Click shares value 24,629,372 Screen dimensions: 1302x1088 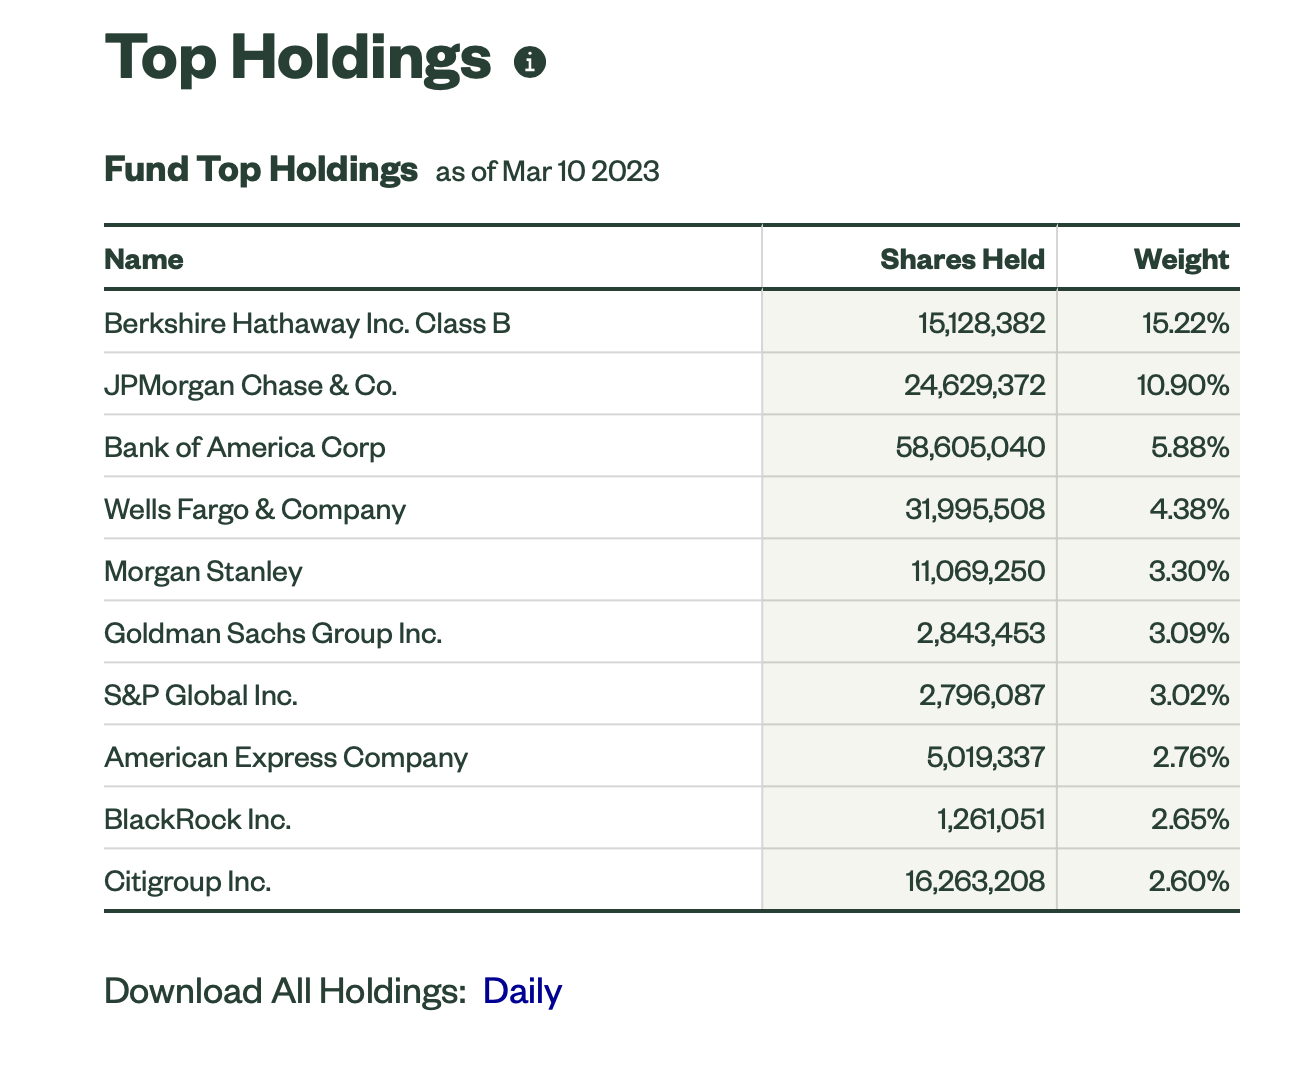(974, 385)
